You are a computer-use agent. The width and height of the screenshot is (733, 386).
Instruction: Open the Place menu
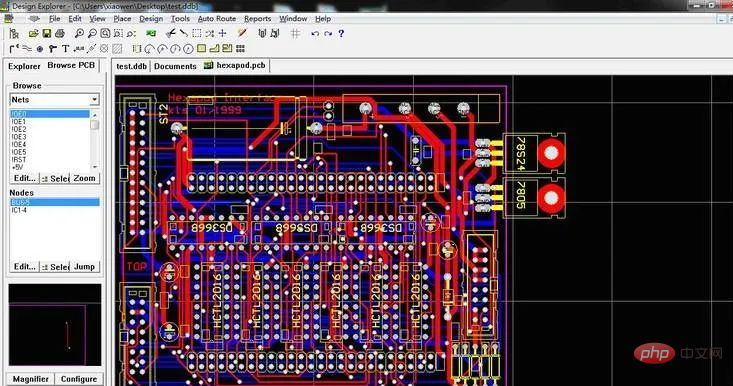pyautogui.click(x=122, y=19)
